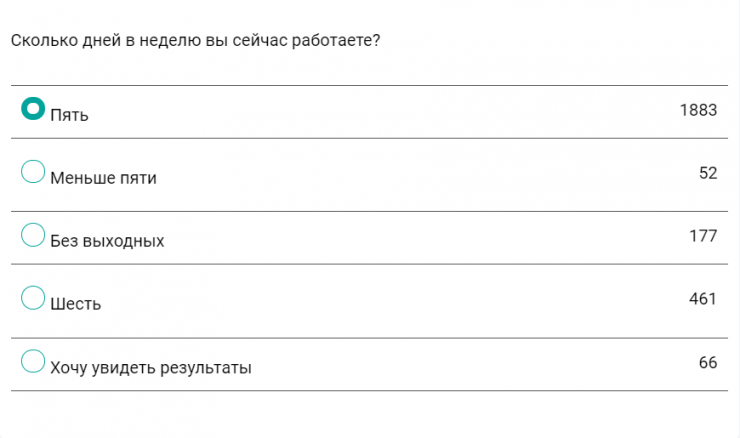This screenshot has width=740, height=438.
Task: Mark the 'Шесть' radio button
Action: [x=33, y=297]
